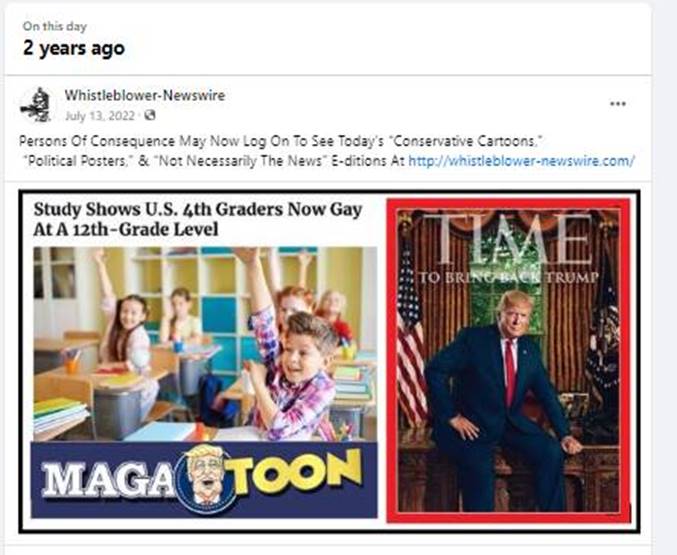Viewport: 677px width, 555px height.
Task: Click the July 13, 2022 post date
Action: point(100,116)
